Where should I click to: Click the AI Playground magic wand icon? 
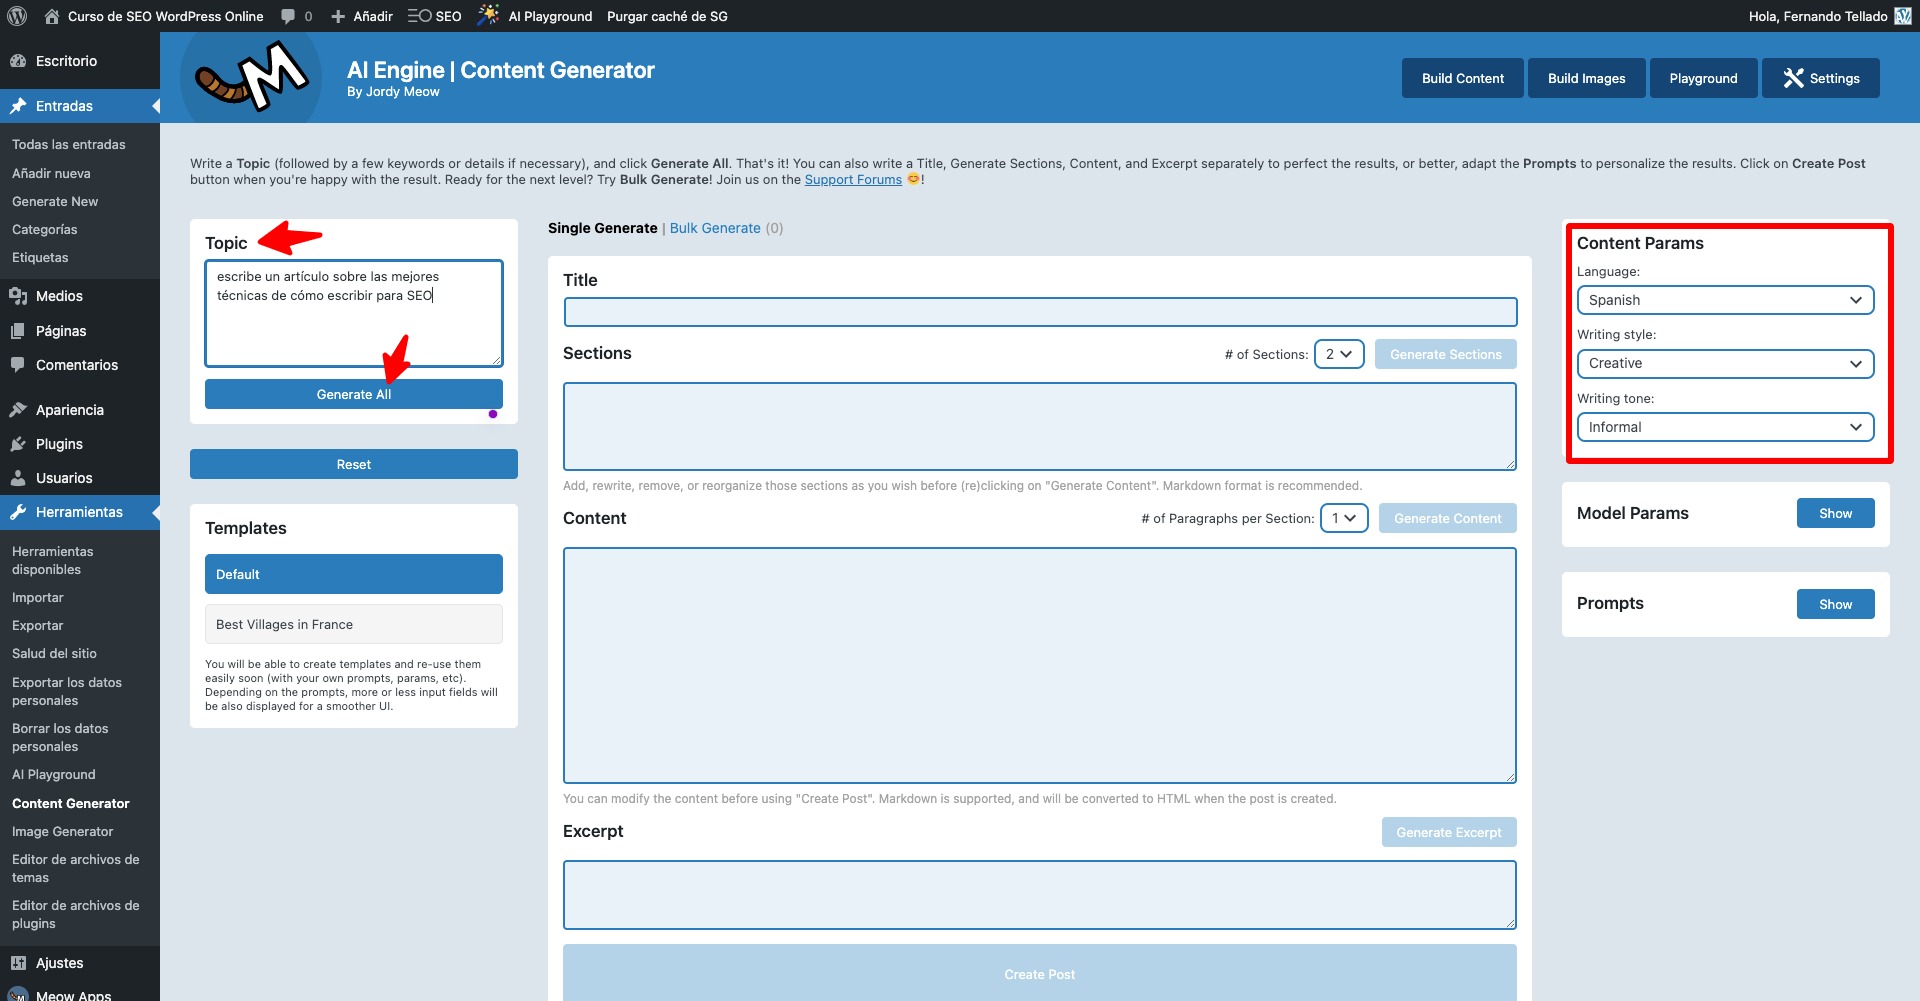click(488, 15)
